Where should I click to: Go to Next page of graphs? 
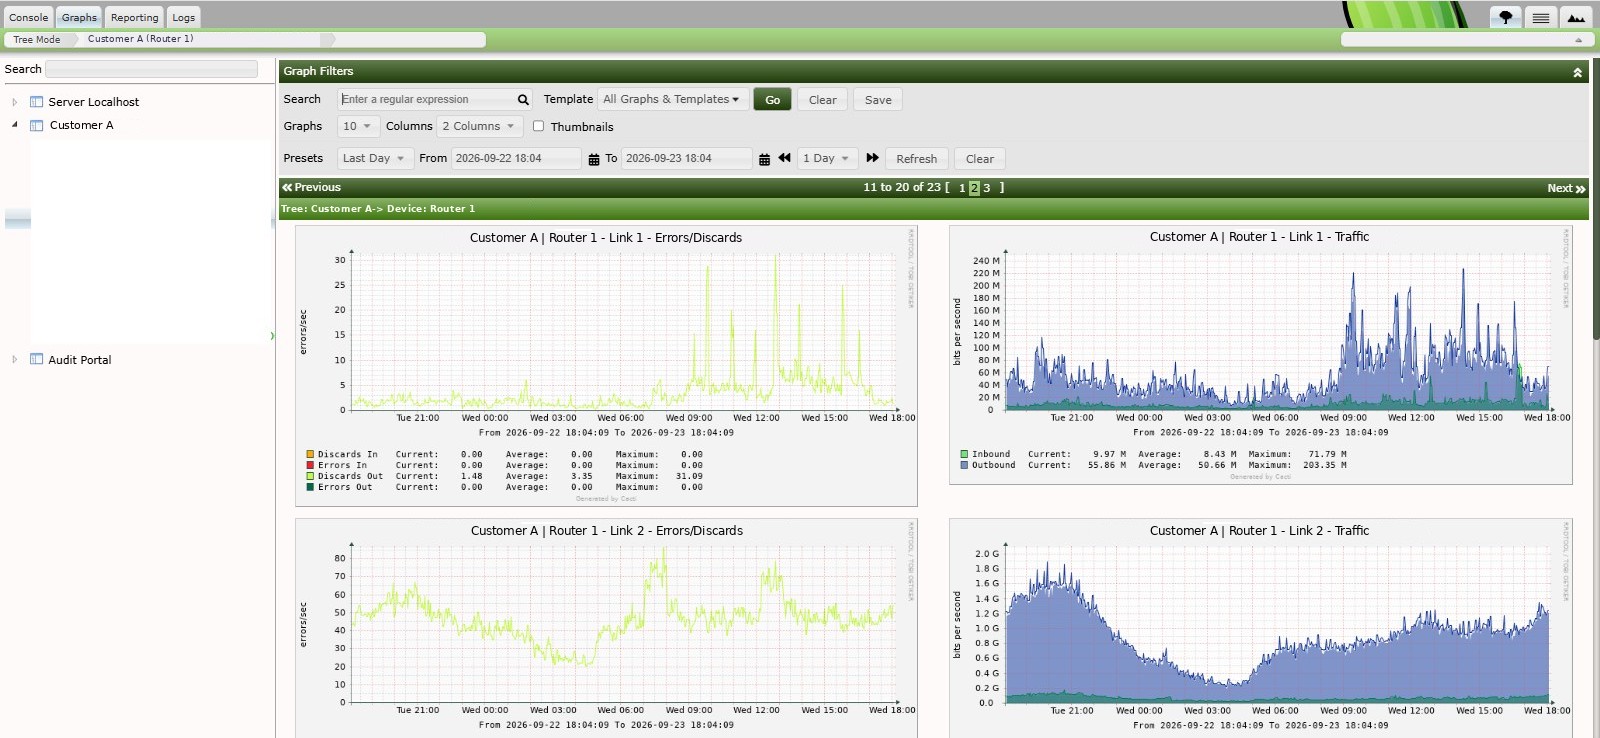click(1566, 188)
